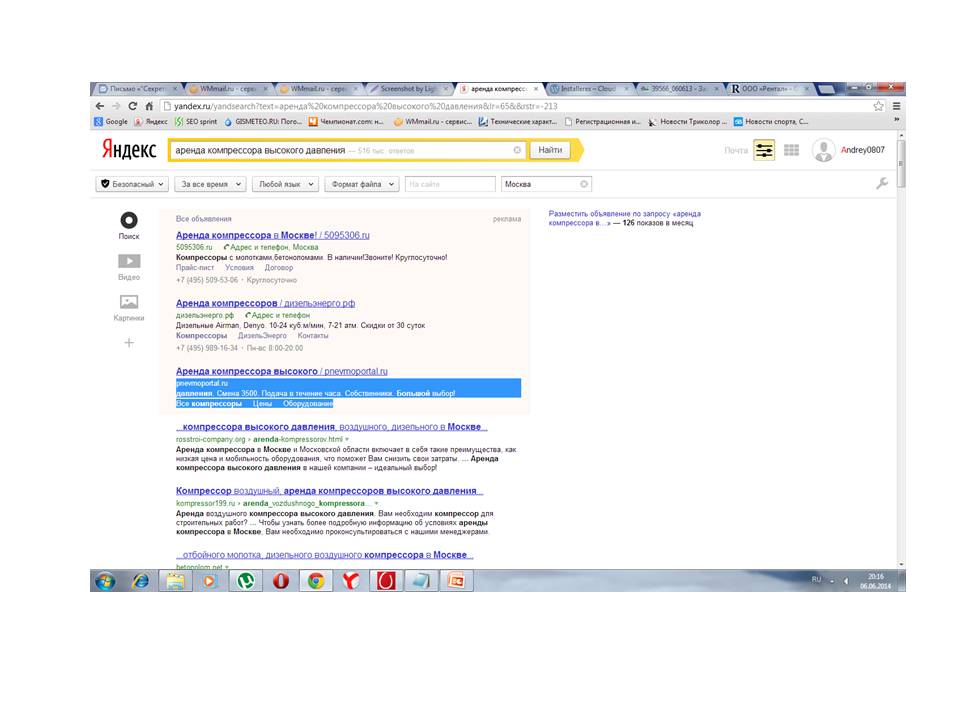
Task: Switch to the Письмо «Секрет browser tab
Action: pos(137,89)
